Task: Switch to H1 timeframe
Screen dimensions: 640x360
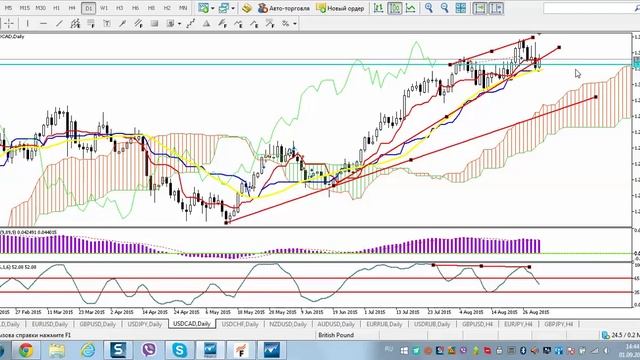Action: pyautogui.click(x=56, y=8)
